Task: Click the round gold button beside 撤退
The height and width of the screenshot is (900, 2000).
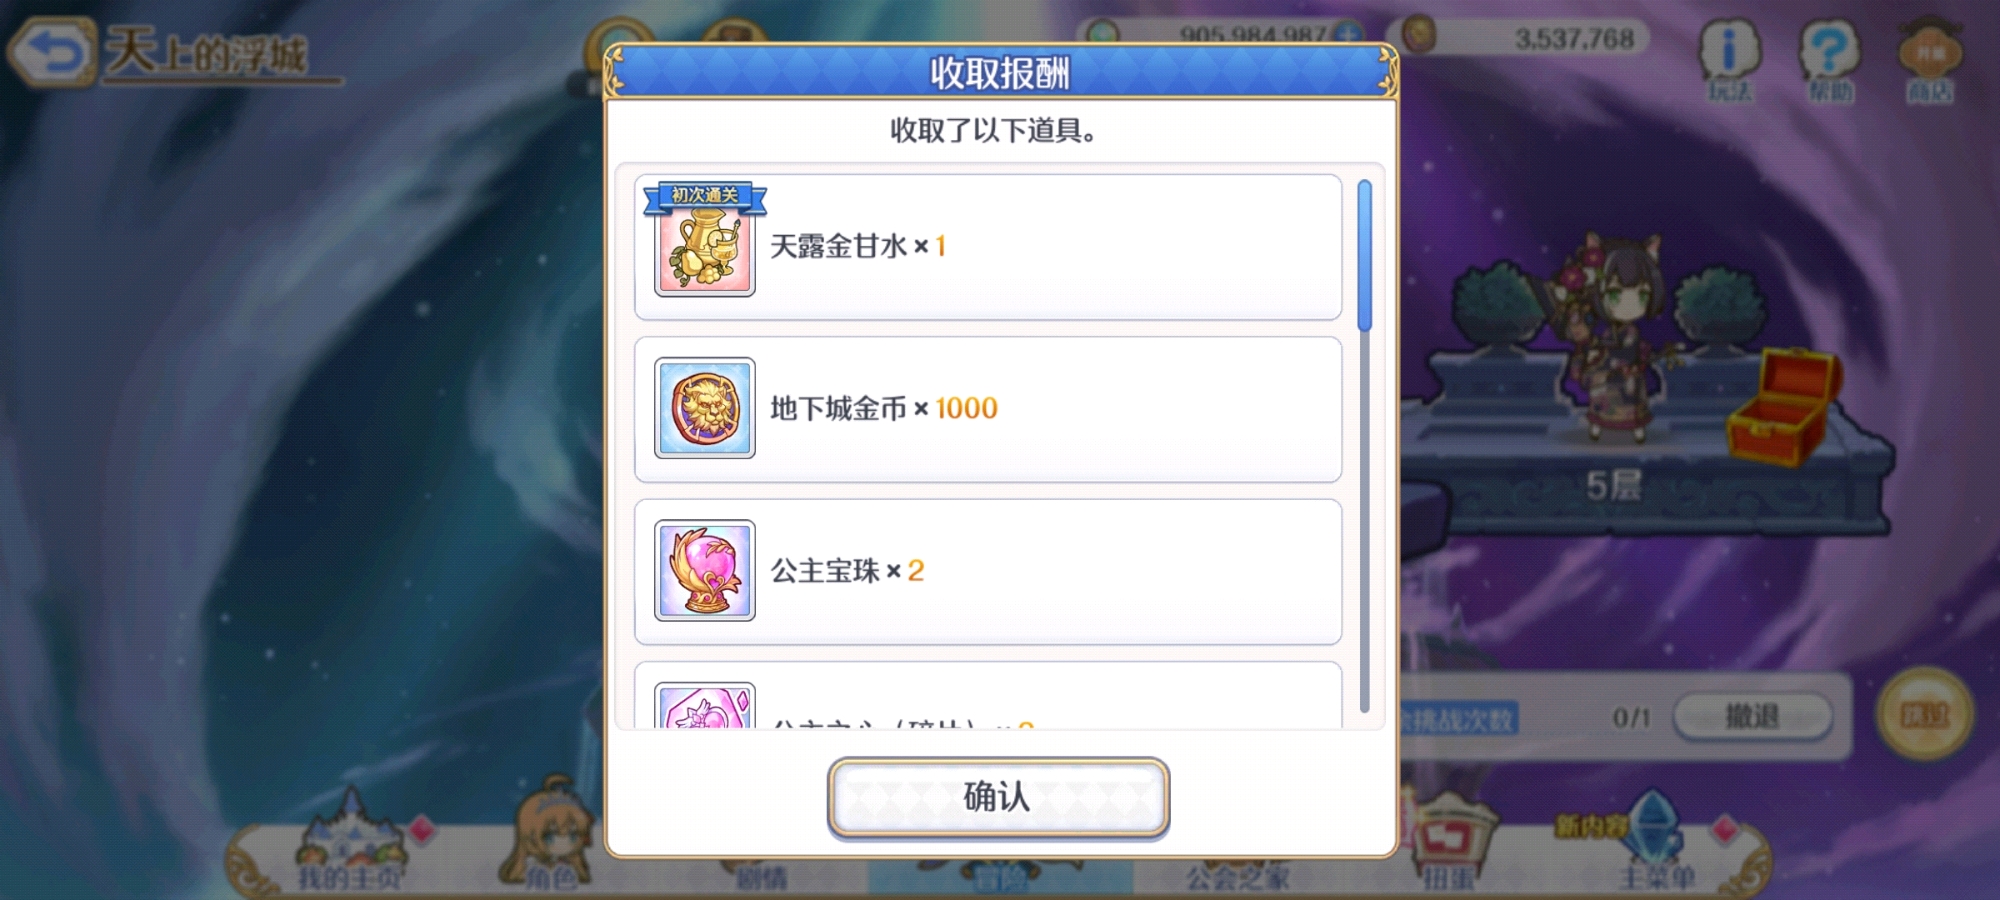Action: tap(1925, 714)
